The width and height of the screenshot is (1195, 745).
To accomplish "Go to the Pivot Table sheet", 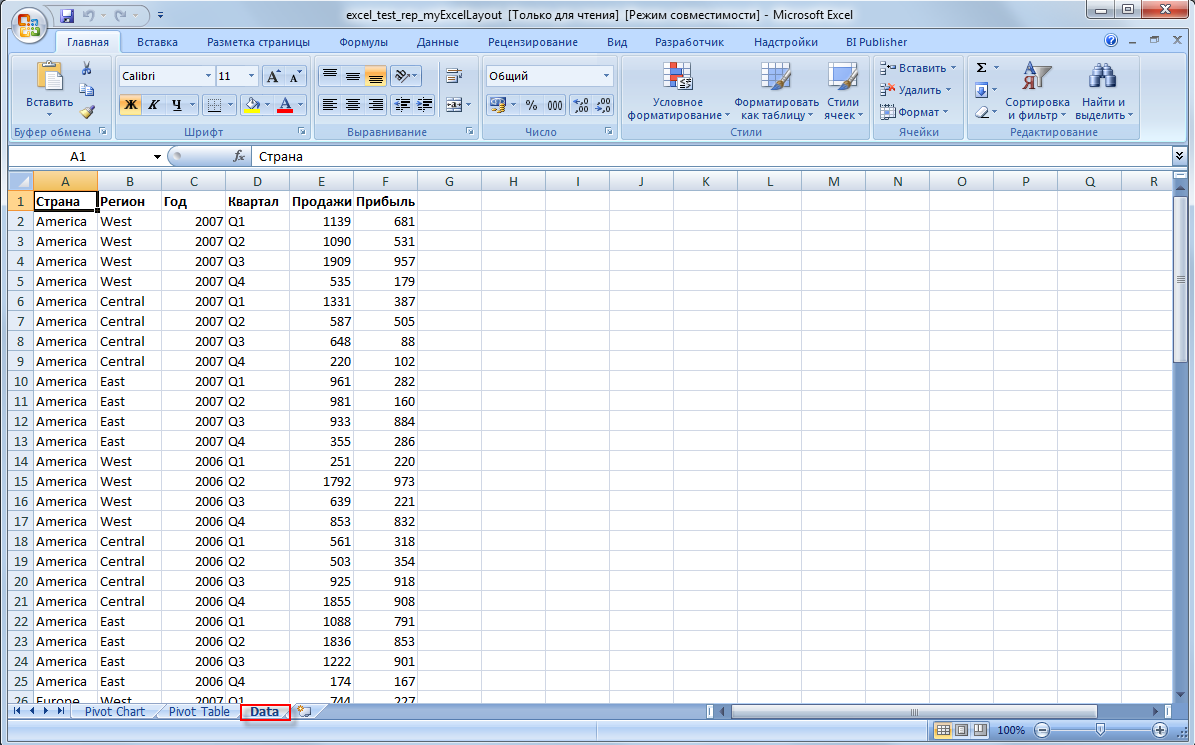I will 199,711.
